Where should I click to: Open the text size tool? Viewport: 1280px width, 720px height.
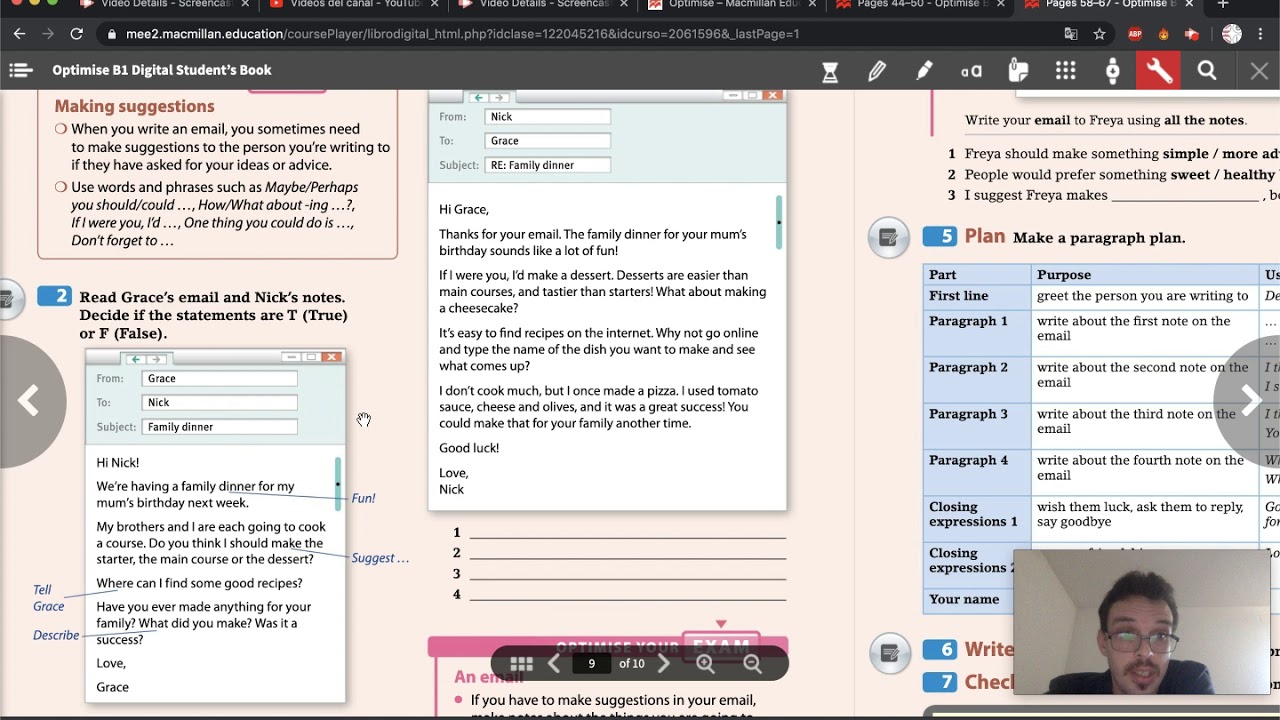(971, 71)
